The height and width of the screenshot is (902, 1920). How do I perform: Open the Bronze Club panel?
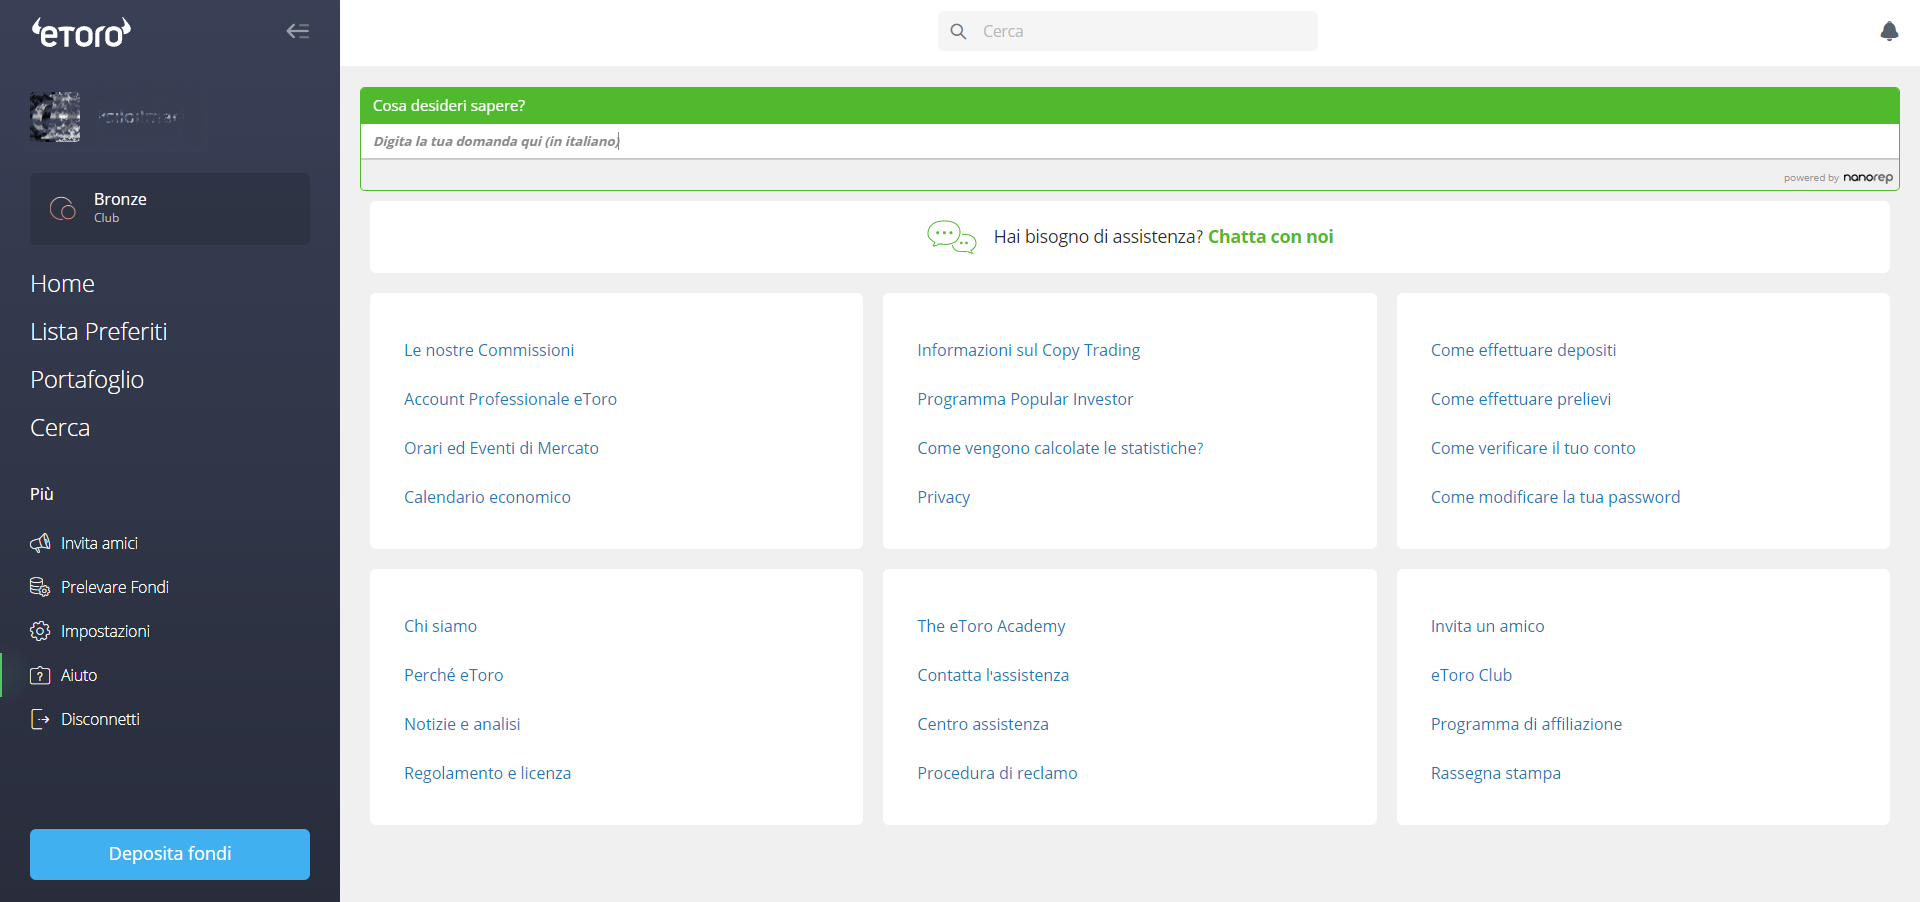point(170,208)
